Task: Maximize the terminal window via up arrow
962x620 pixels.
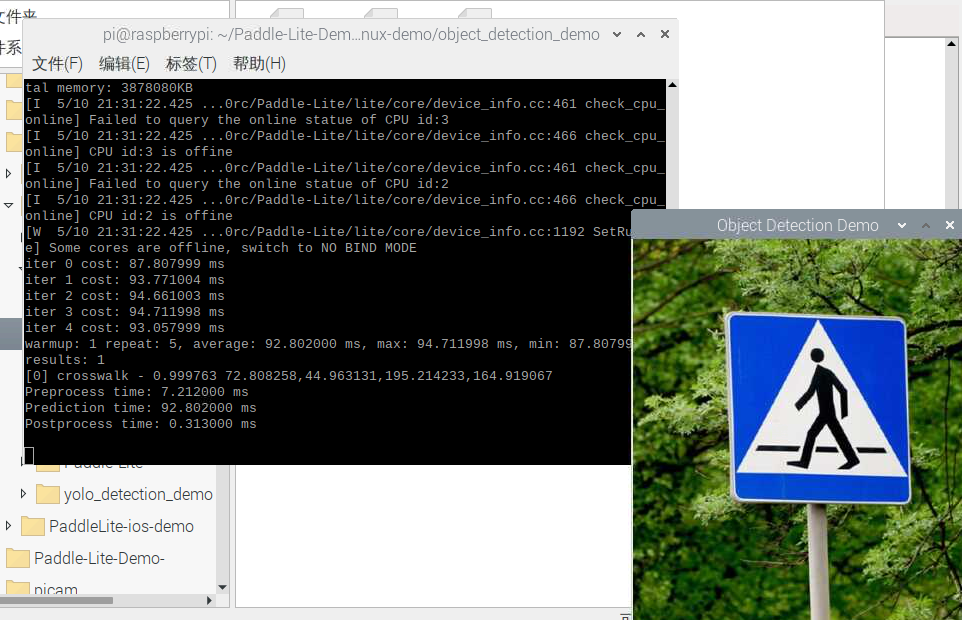Action: pyautogui.click(x=641, y=34)
